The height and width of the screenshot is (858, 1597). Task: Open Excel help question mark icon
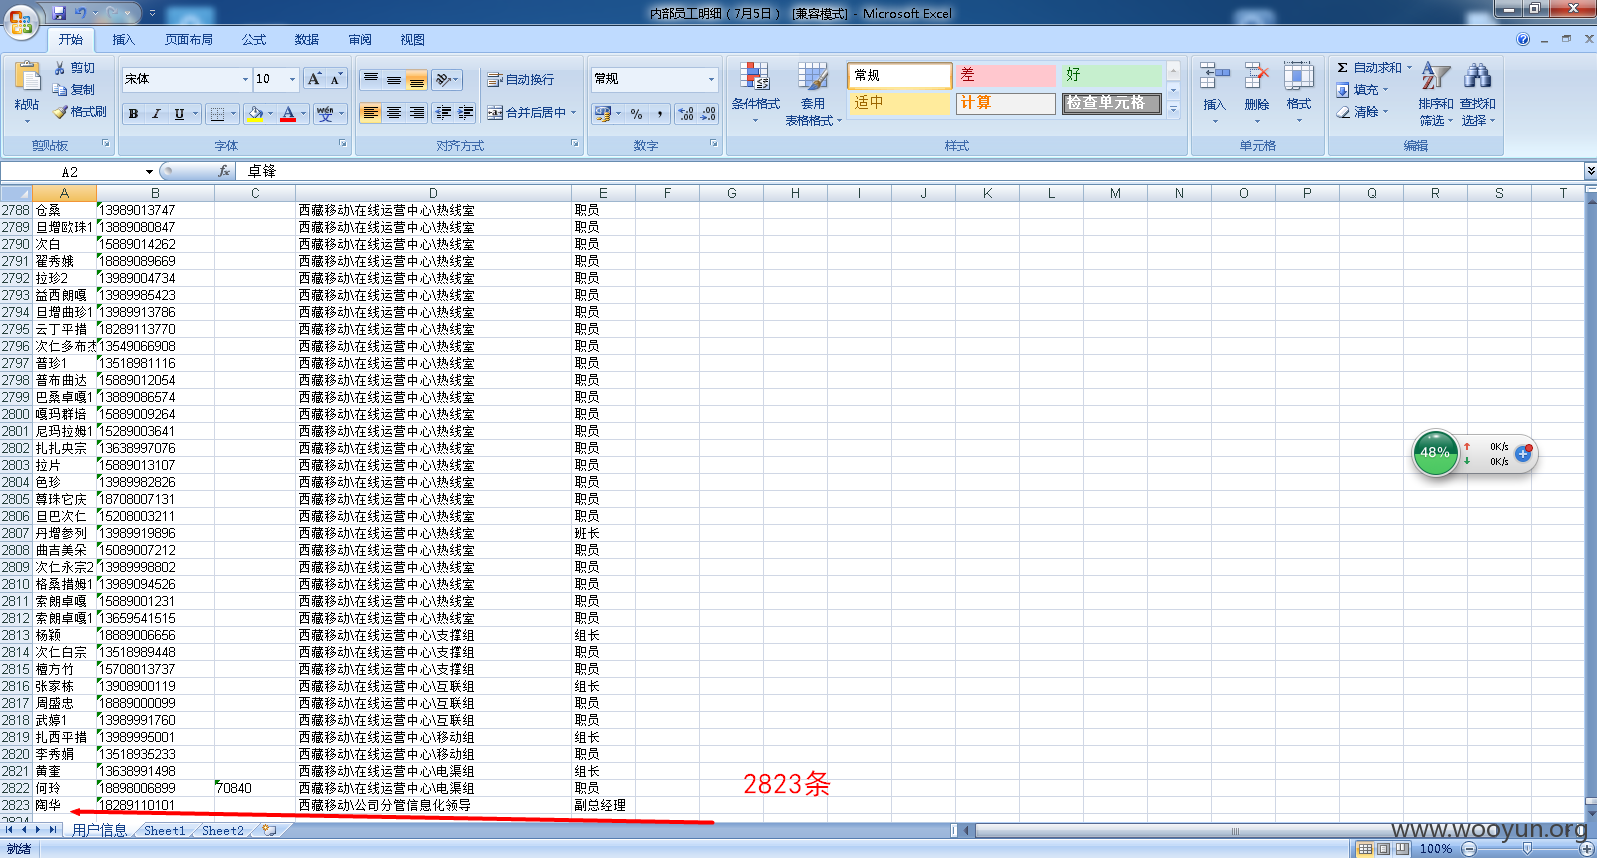click(x=1523, y=39)
